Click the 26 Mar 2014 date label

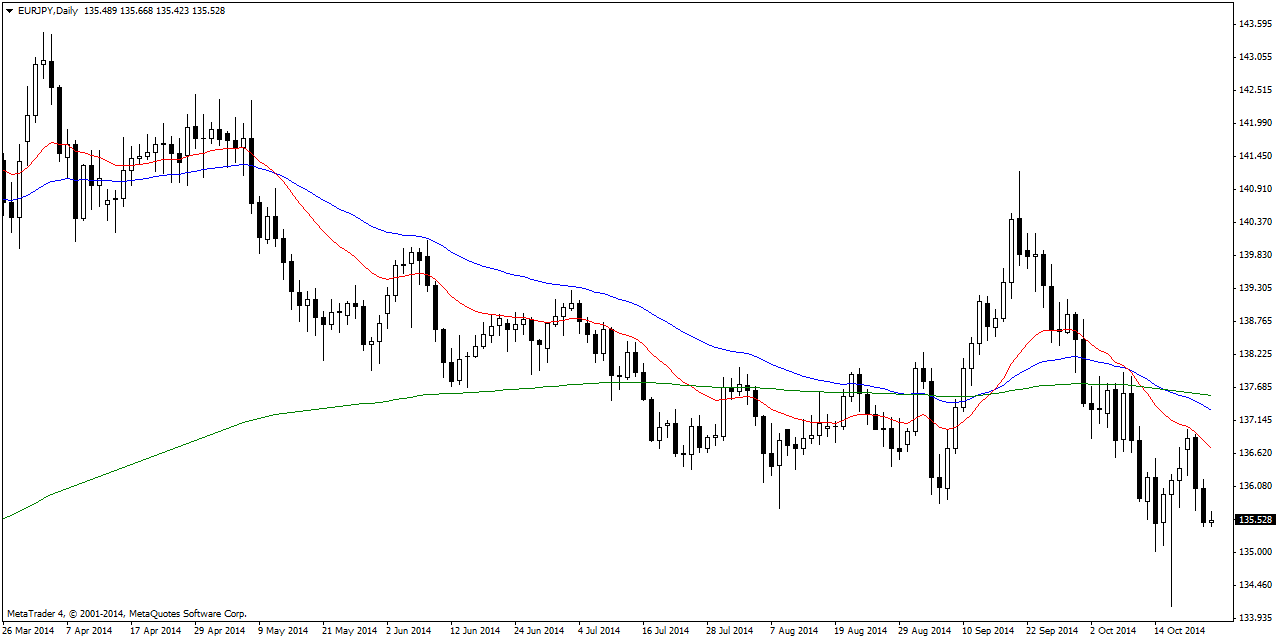29,631
